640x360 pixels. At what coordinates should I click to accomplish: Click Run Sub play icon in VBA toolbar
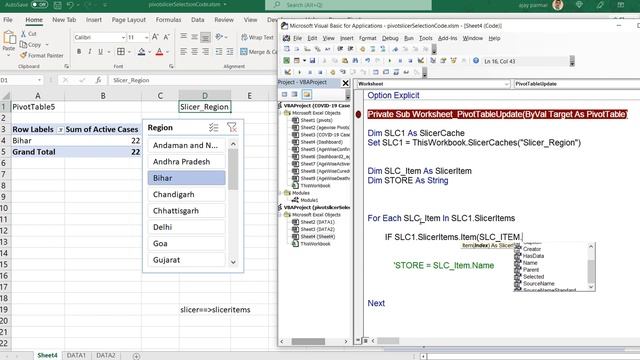pos(389,61)
